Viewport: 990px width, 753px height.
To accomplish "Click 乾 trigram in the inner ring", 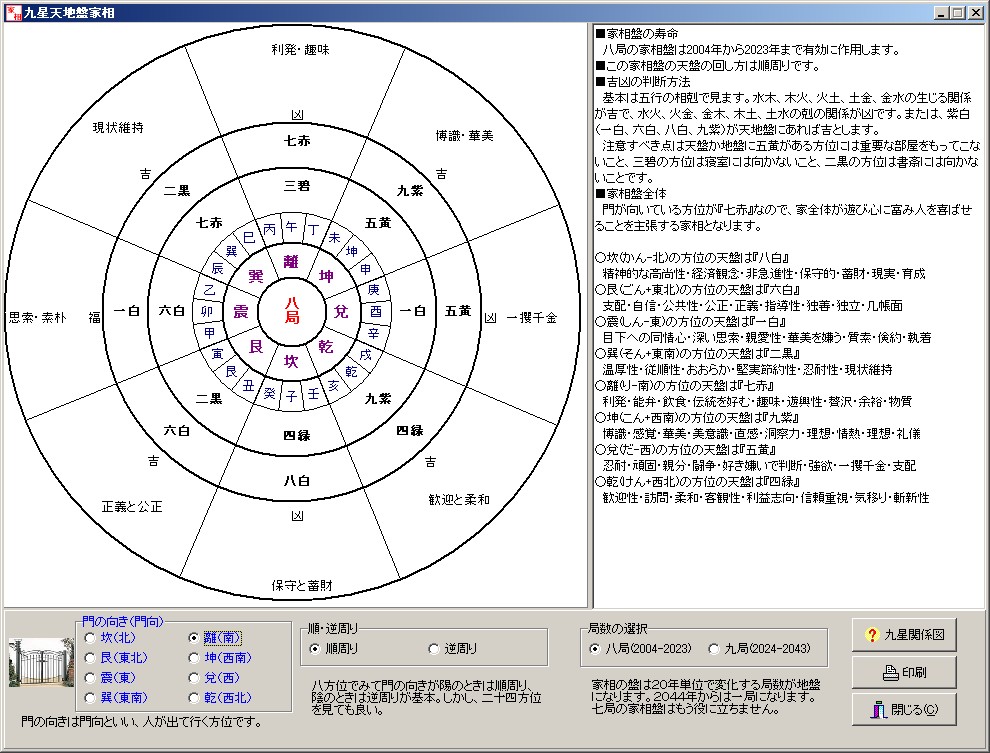I will [x=326, y=347].
